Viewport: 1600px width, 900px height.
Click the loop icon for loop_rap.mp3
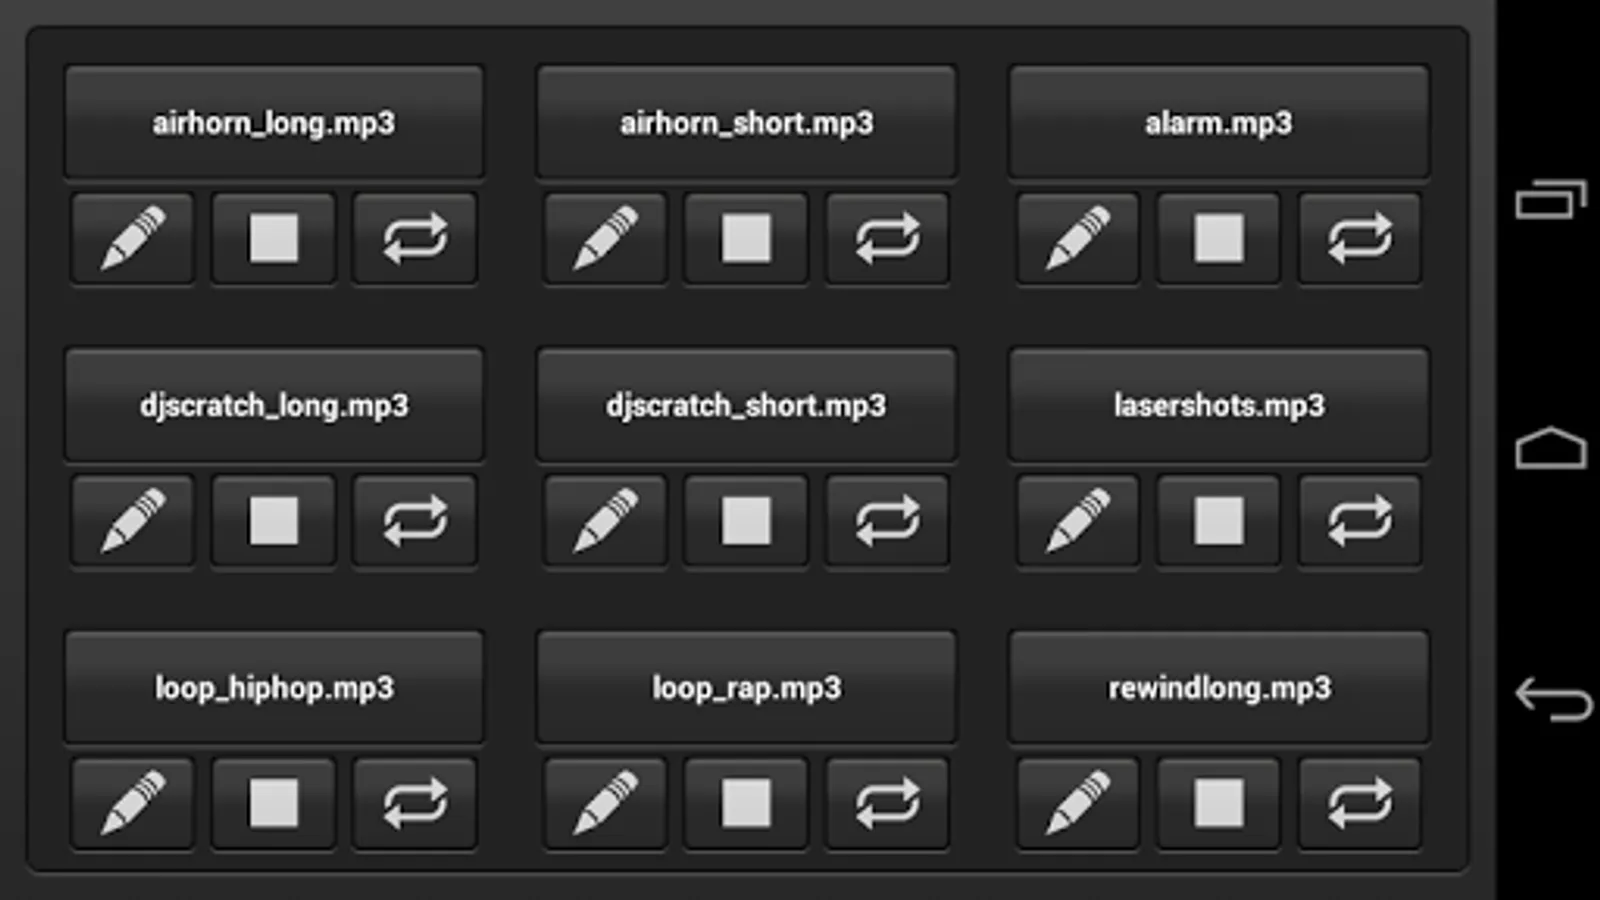pyautogui.click(x=888, y=803)
